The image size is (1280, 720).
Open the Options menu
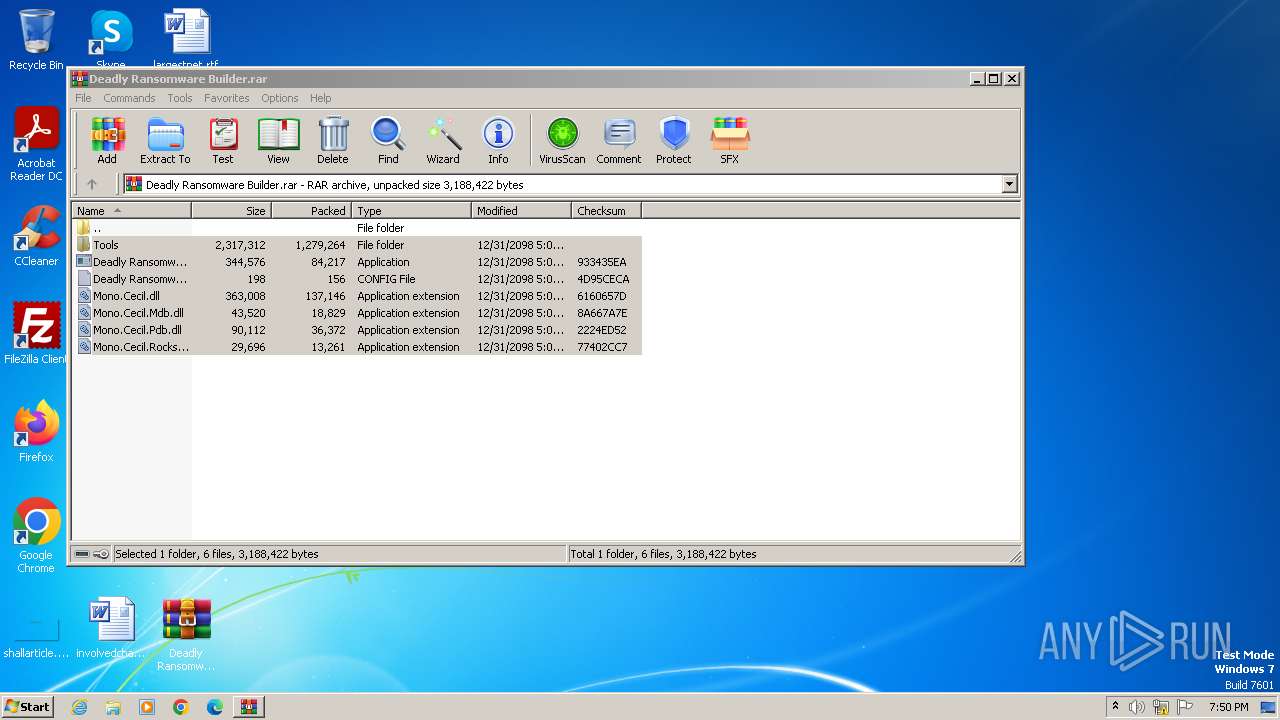280,98
